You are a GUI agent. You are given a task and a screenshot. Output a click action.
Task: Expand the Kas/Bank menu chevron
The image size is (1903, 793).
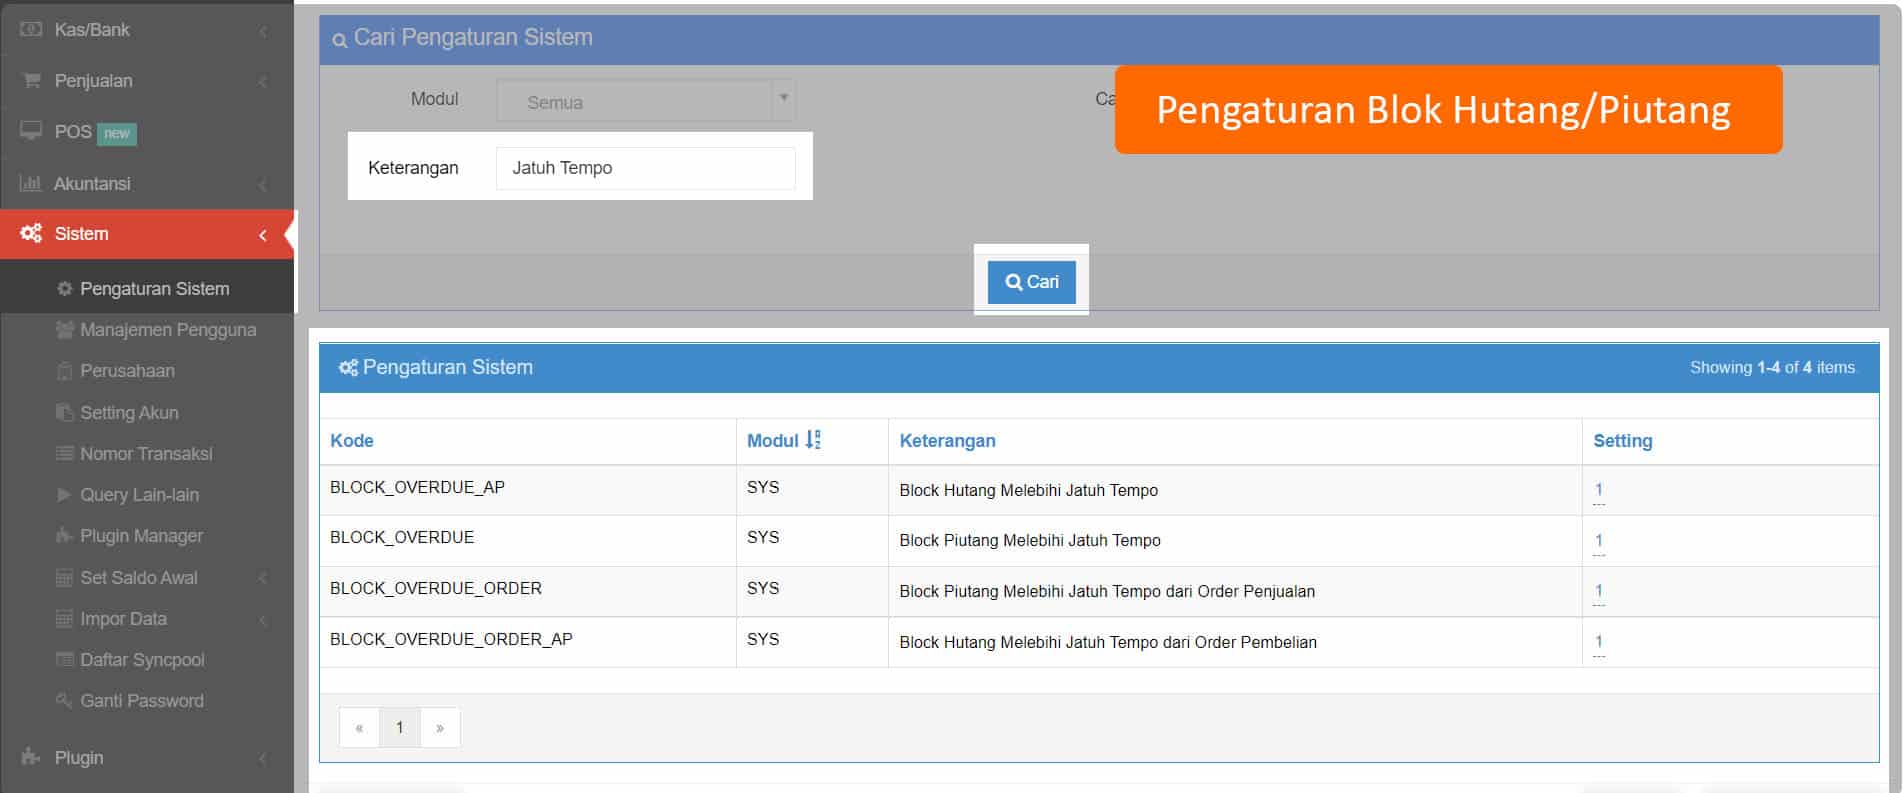point(263,31)
